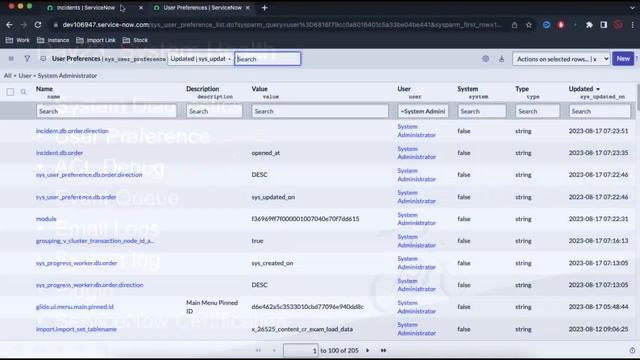Jump to last page arrow
Image resolution: width=640 pixels, height=360 pixels.
pyautogui.click(x=383, y=350)
